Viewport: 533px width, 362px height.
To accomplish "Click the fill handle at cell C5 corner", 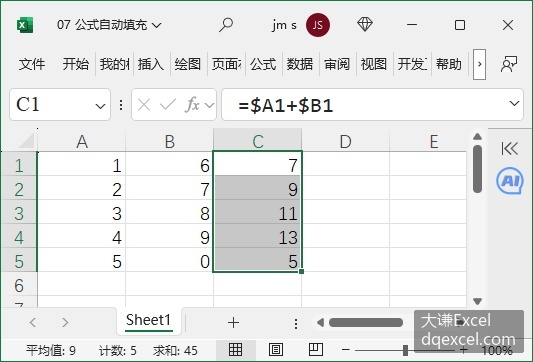I will point(302,271).
